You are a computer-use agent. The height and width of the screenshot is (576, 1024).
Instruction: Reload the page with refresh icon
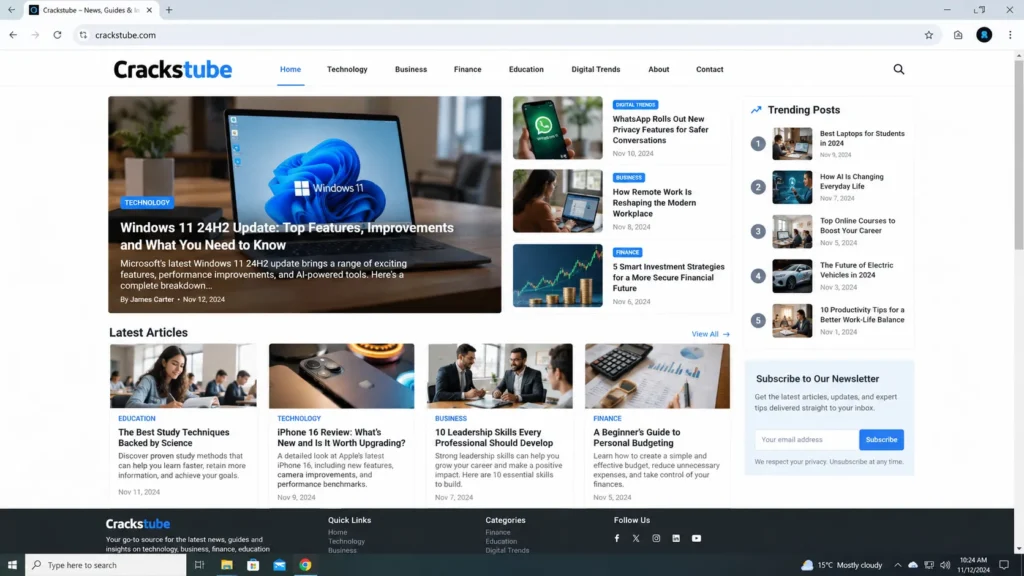[57, 35]
